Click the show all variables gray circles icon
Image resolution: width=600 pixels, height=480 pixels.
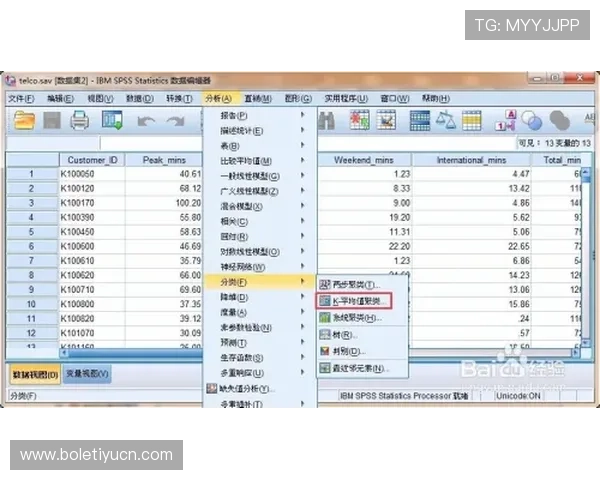coord(560,121)
